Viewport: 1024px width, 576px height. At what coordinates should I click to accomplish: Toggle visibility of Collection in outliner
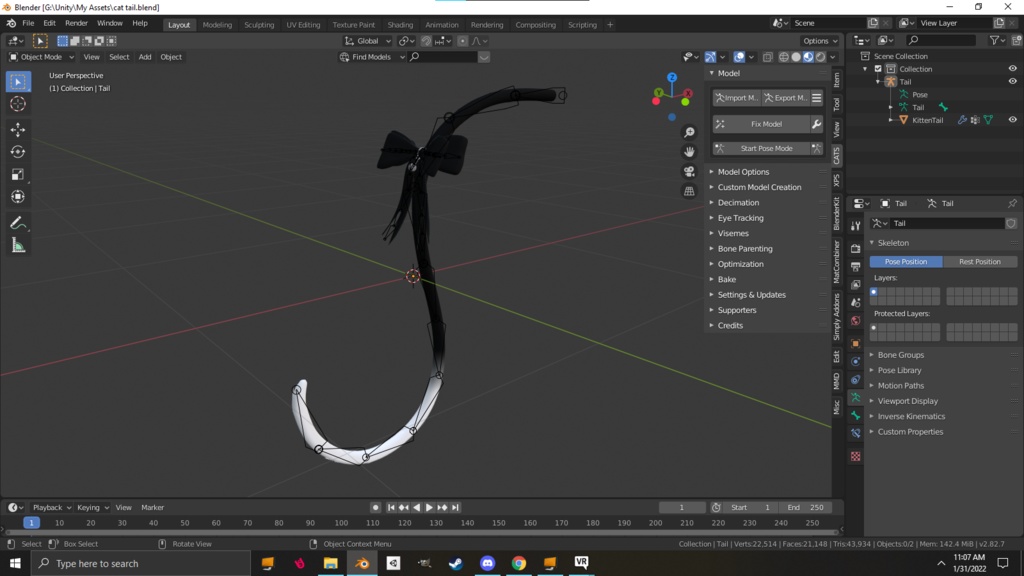pyautogui.click(x=1012, y=69)
